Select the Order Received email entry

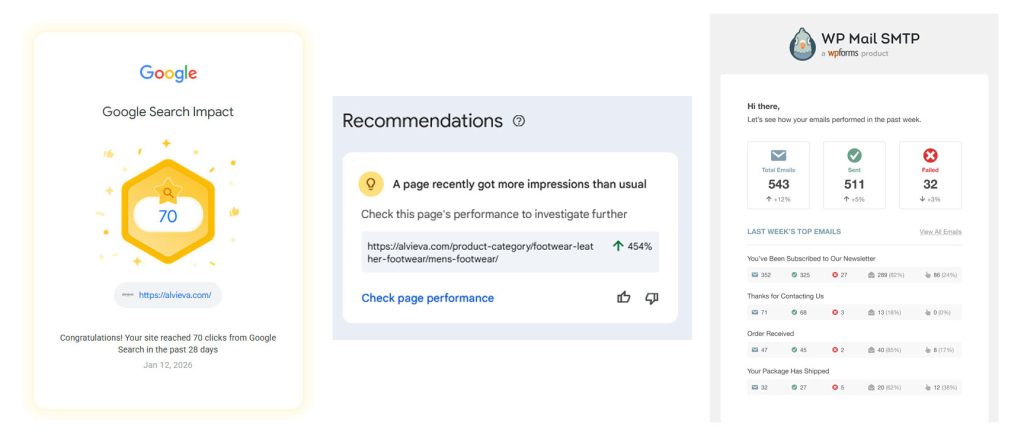pos(769,333)
